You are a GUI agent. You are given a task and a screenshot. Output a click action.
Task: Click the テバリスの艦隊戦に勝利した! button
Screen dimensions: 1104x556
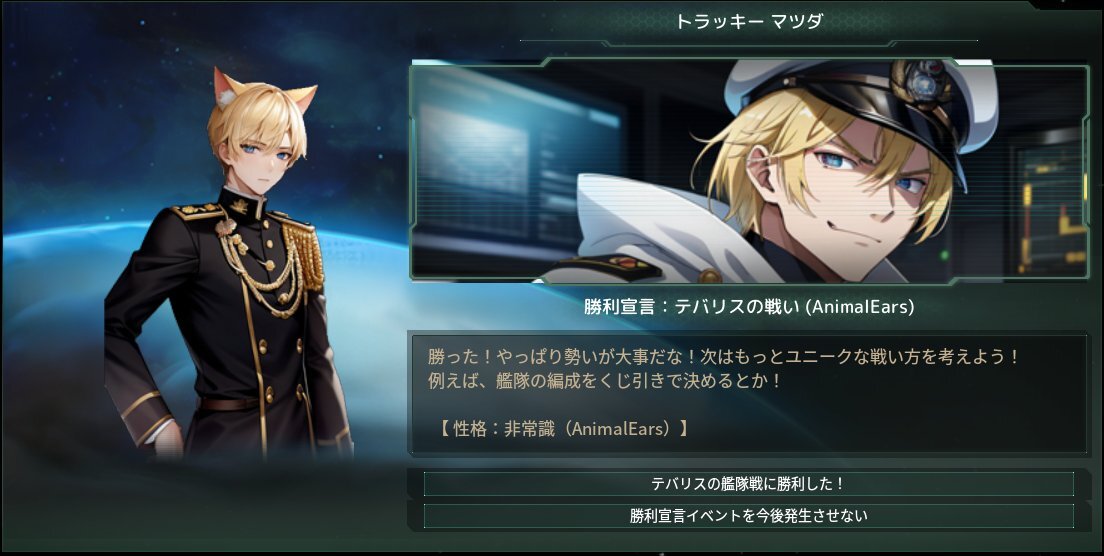748,484
